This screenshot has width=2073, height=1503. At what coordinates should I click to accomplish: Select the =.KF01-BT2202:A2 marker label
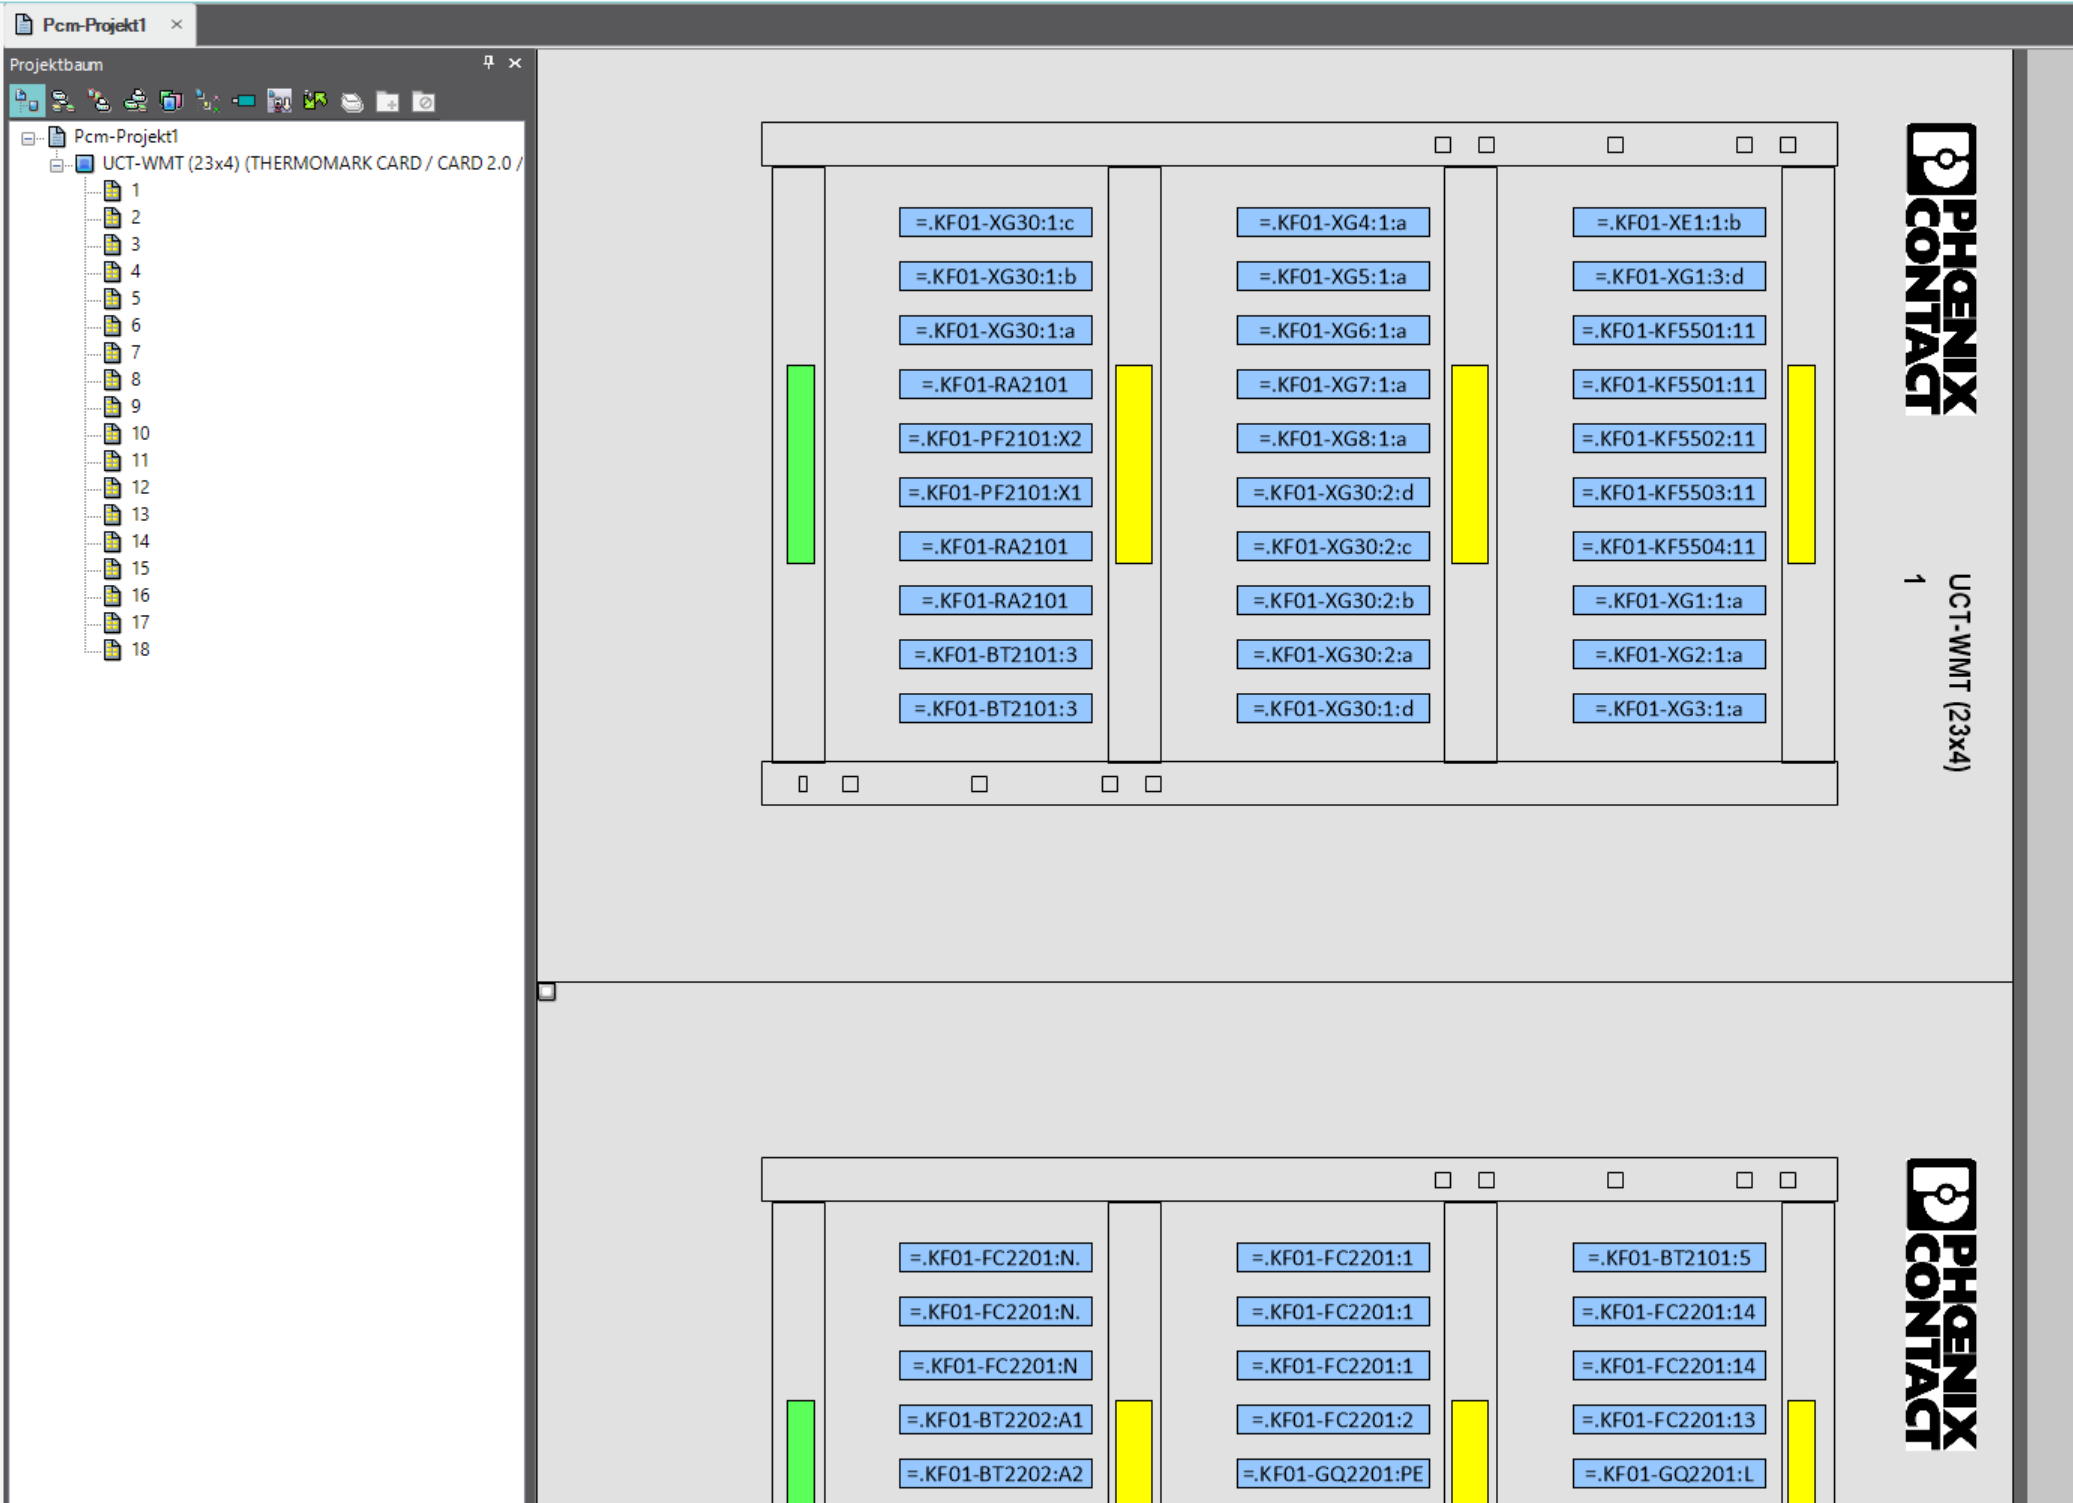[995, 1473]
